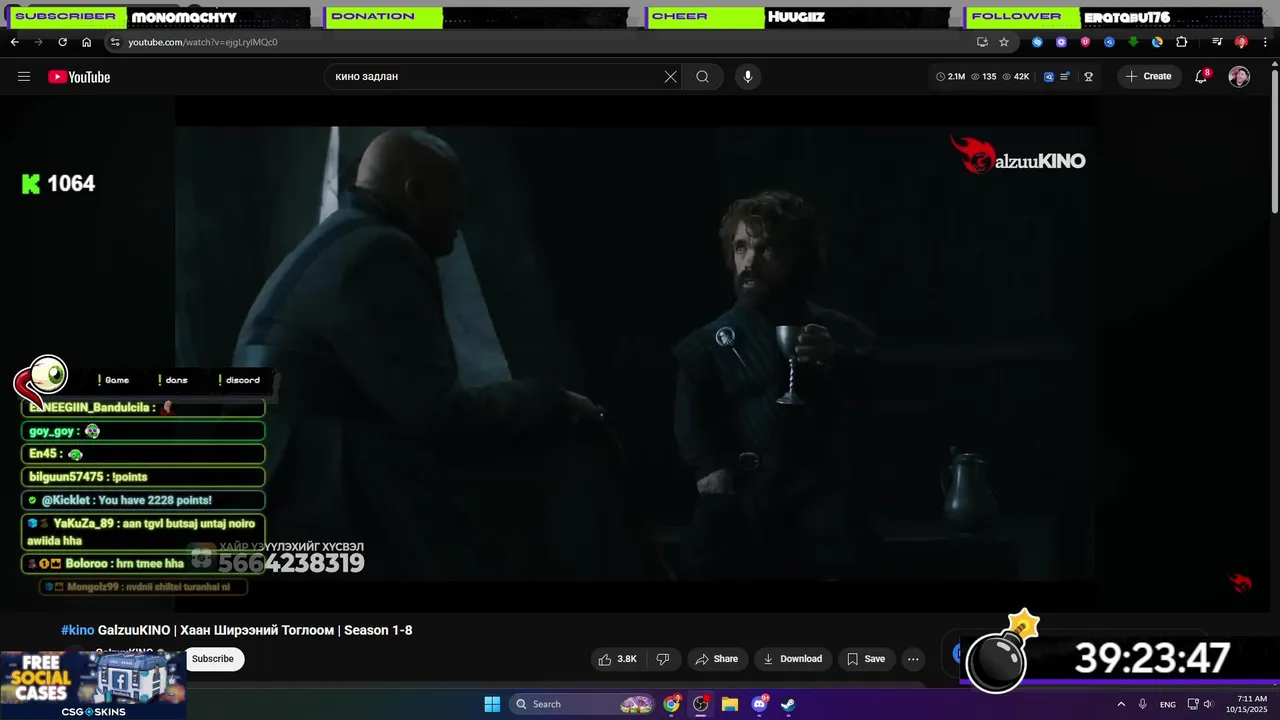The width and height of the screenshot is (1280, 720).
Task: Open the green download arrow extension
Action: coord(1133,42)
